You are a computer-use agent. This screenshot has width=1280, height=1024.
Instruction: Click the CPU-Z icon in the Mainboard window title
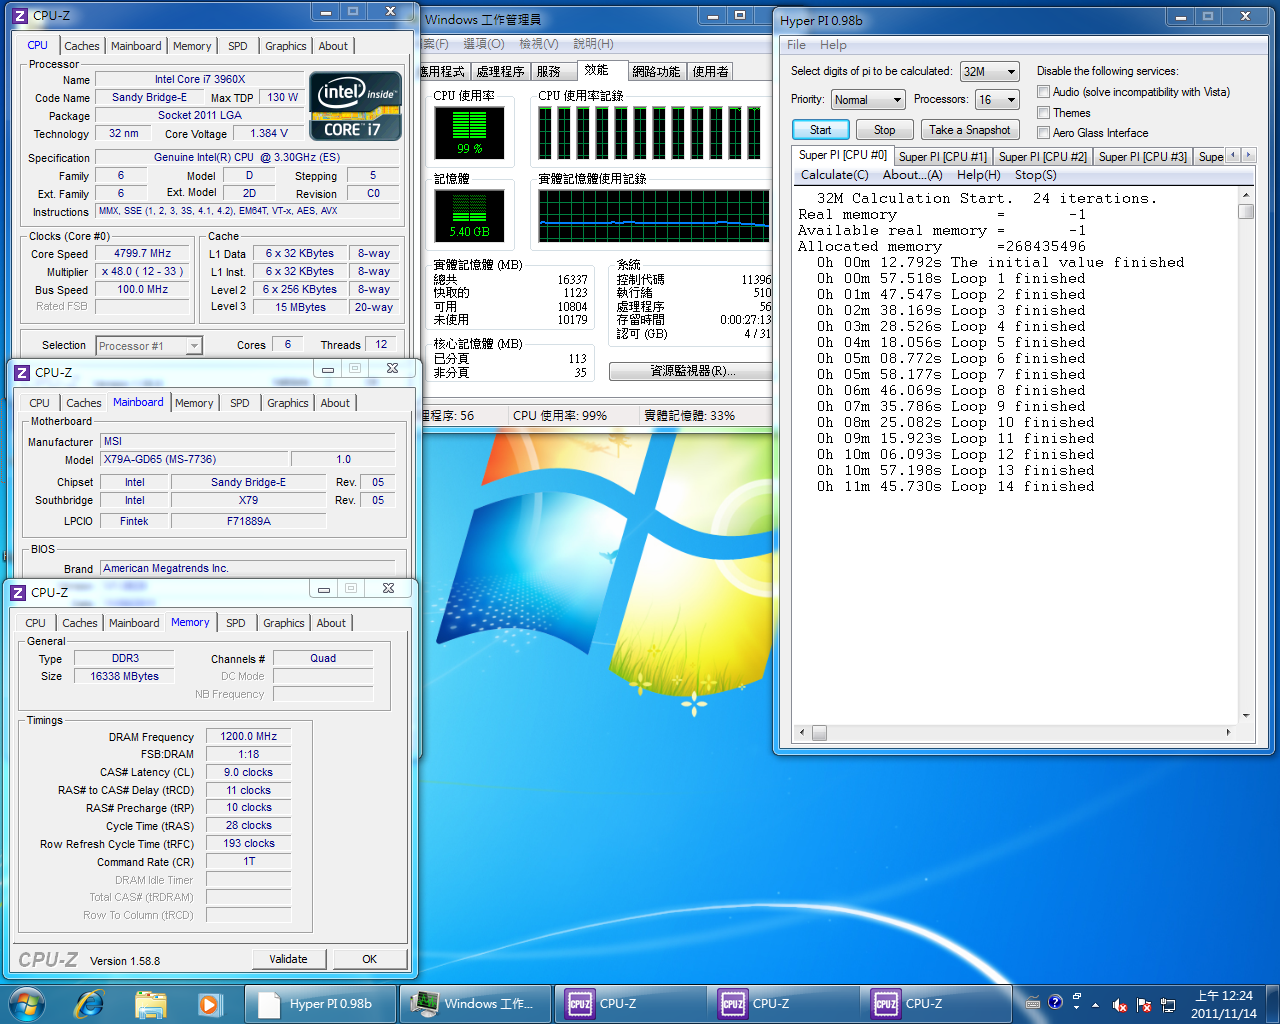21,372
